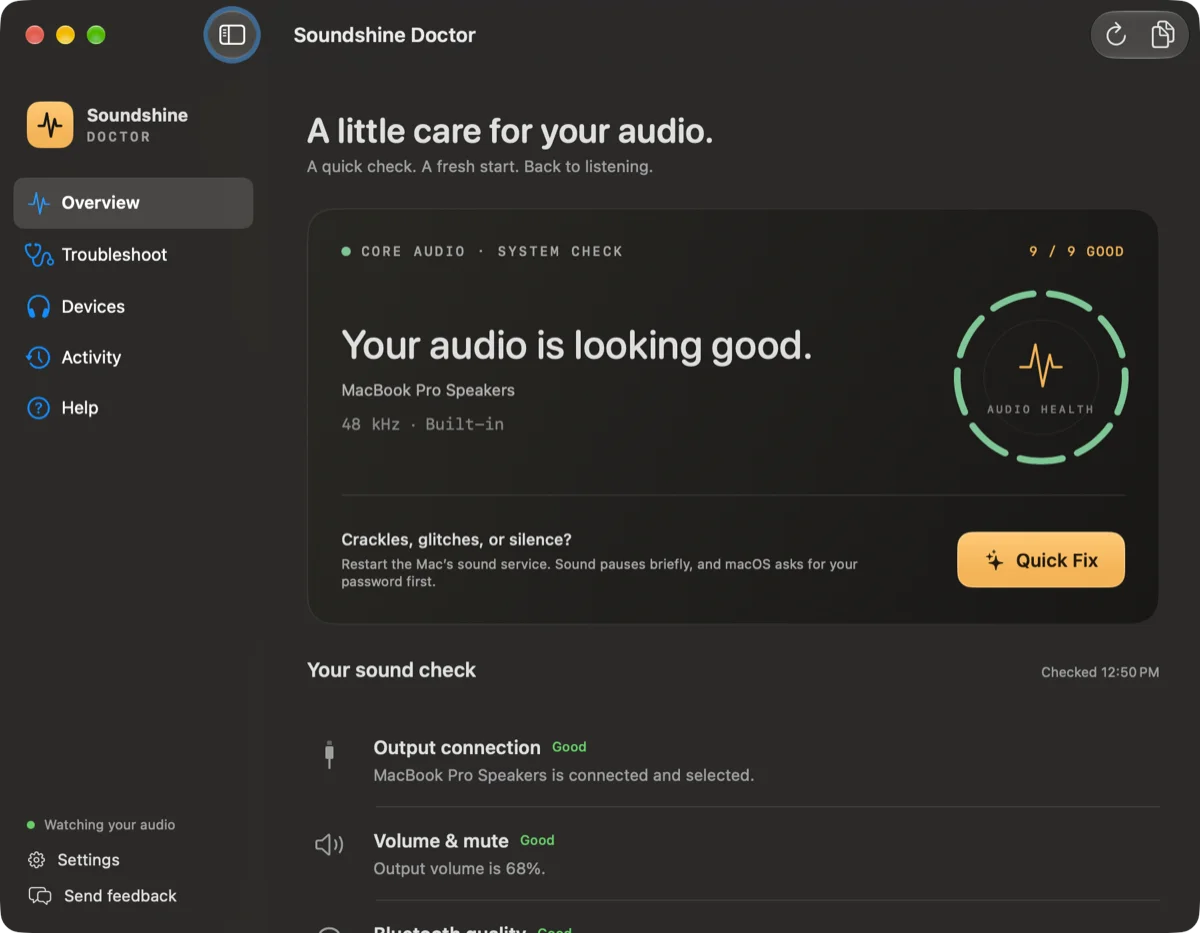Toggle the sidebar with the toolbar button
1200x933 pixels.
click(x=232, y=35)
